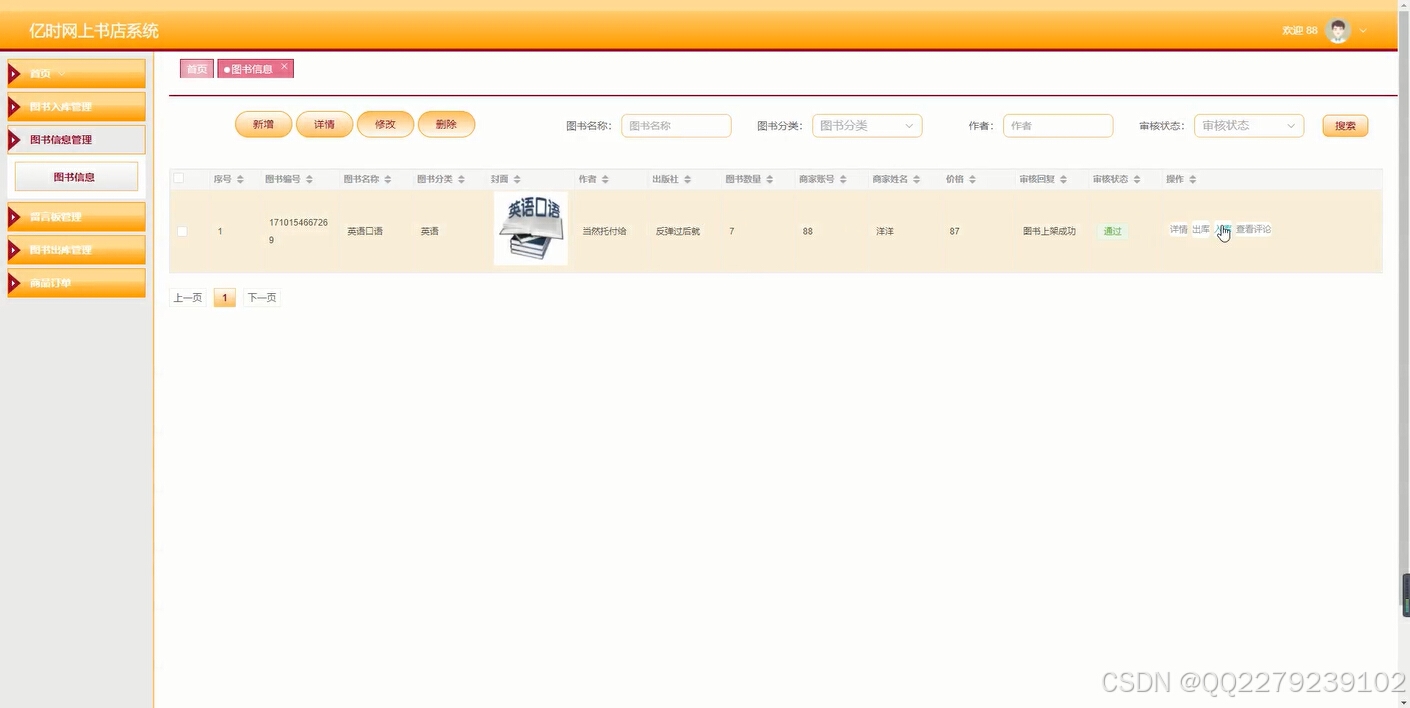Click the user avatar icon top right
This screenshot has width=1410, height=708.
(x=1337, y=30)
